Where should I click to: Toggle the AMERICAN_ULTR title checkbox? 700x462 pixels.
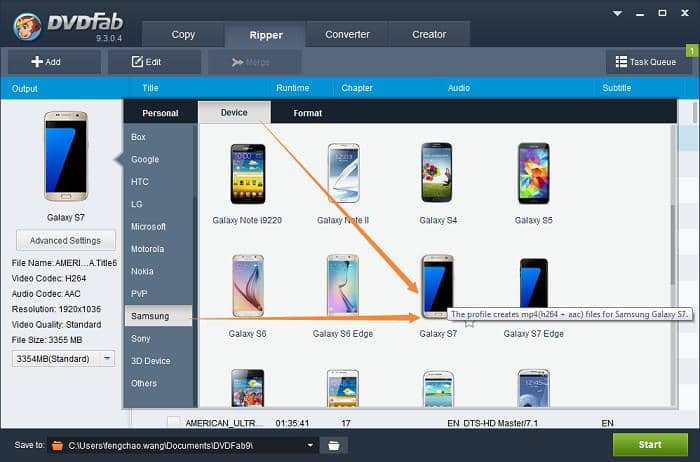point(173,422)
